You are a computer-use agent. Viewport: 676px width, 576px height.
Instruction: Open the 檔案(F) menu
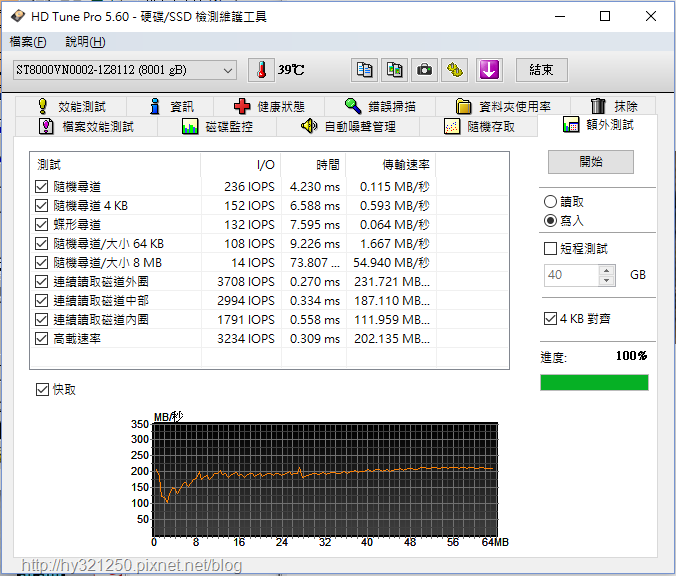coord(28,42)
